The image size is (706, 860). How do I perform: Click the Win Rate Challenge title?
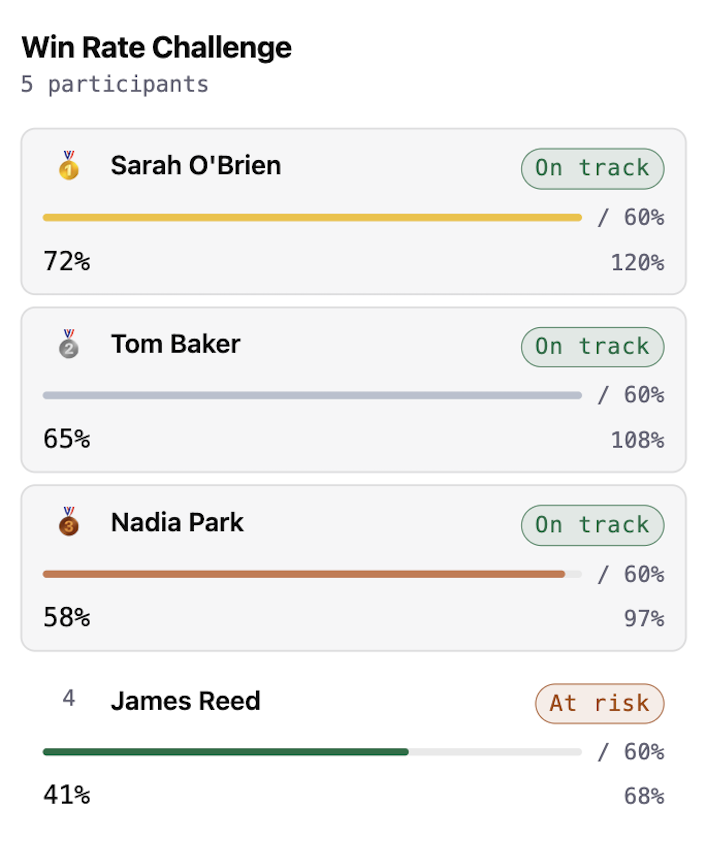pyautogui.click(x=156, y=47)
